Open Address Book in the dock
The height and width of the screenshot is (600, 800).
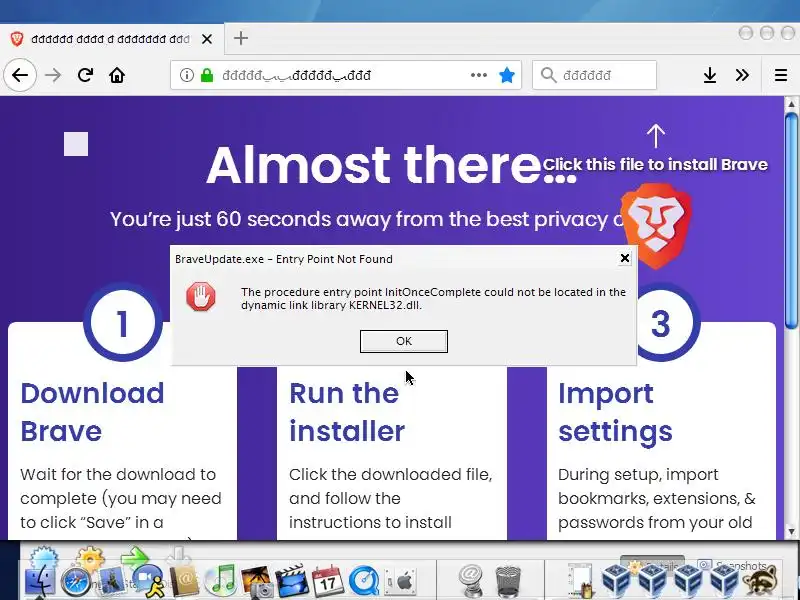(184, 581)
